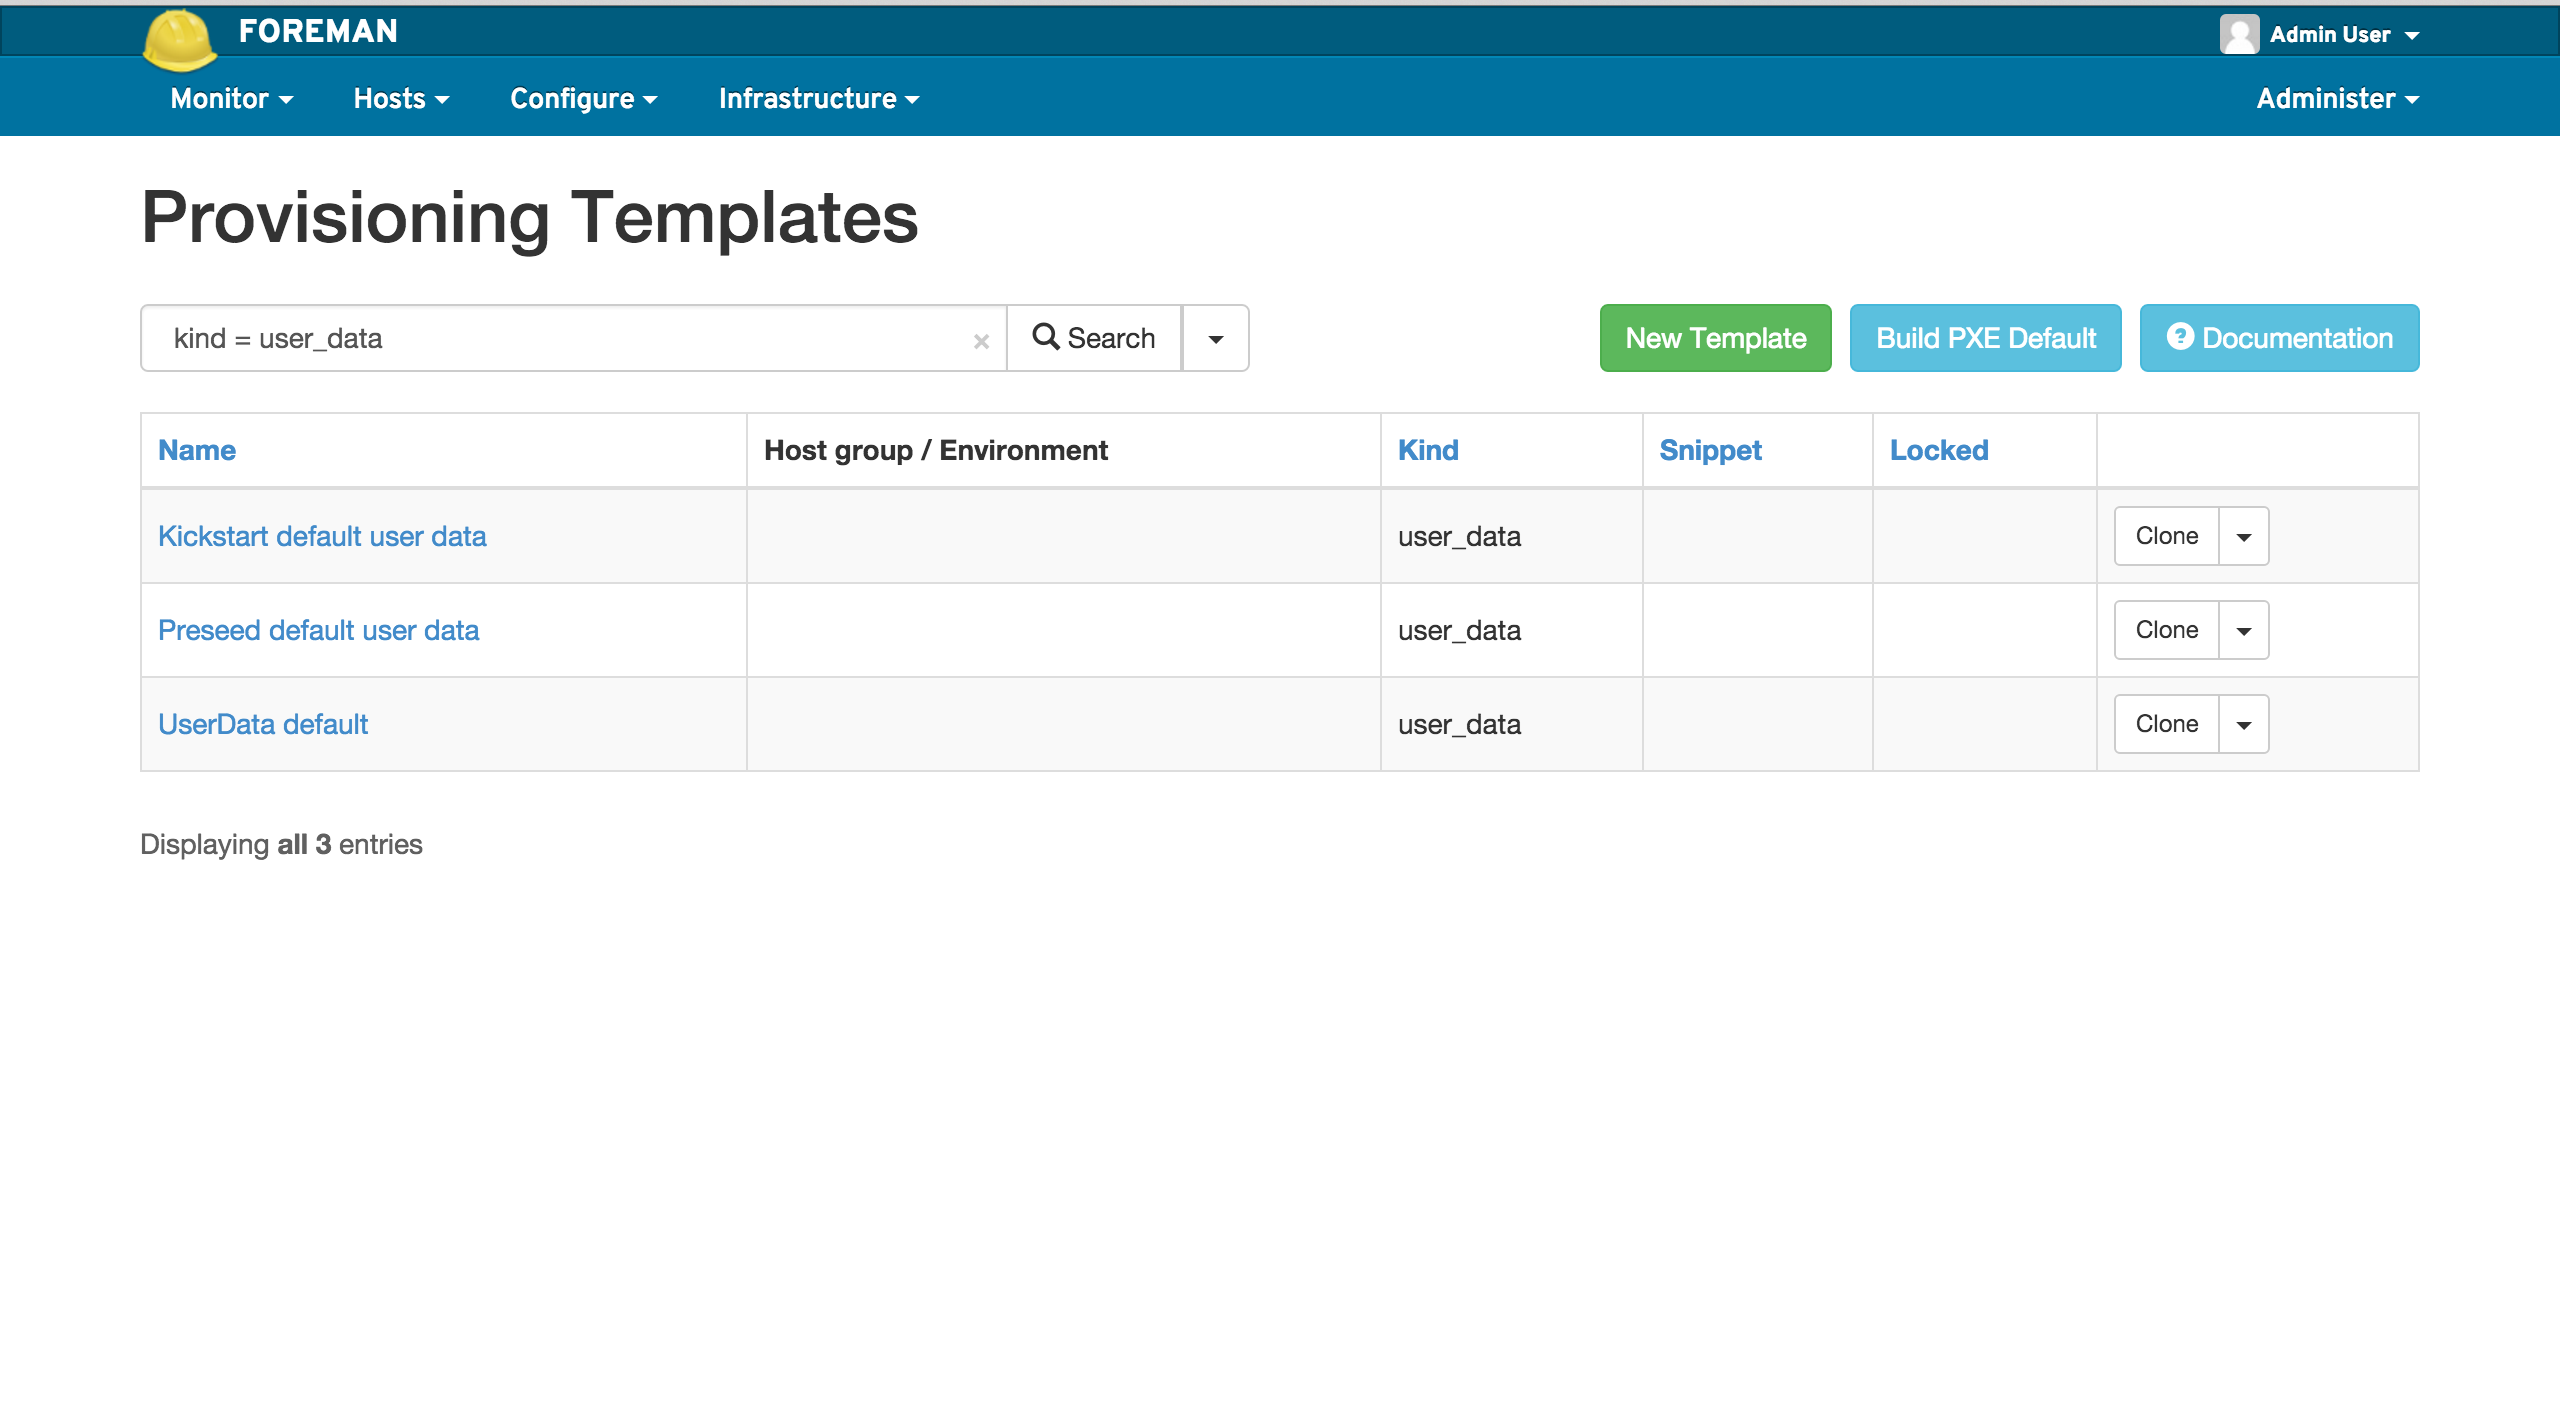Click the Snippet column header

coord(1712,450)
